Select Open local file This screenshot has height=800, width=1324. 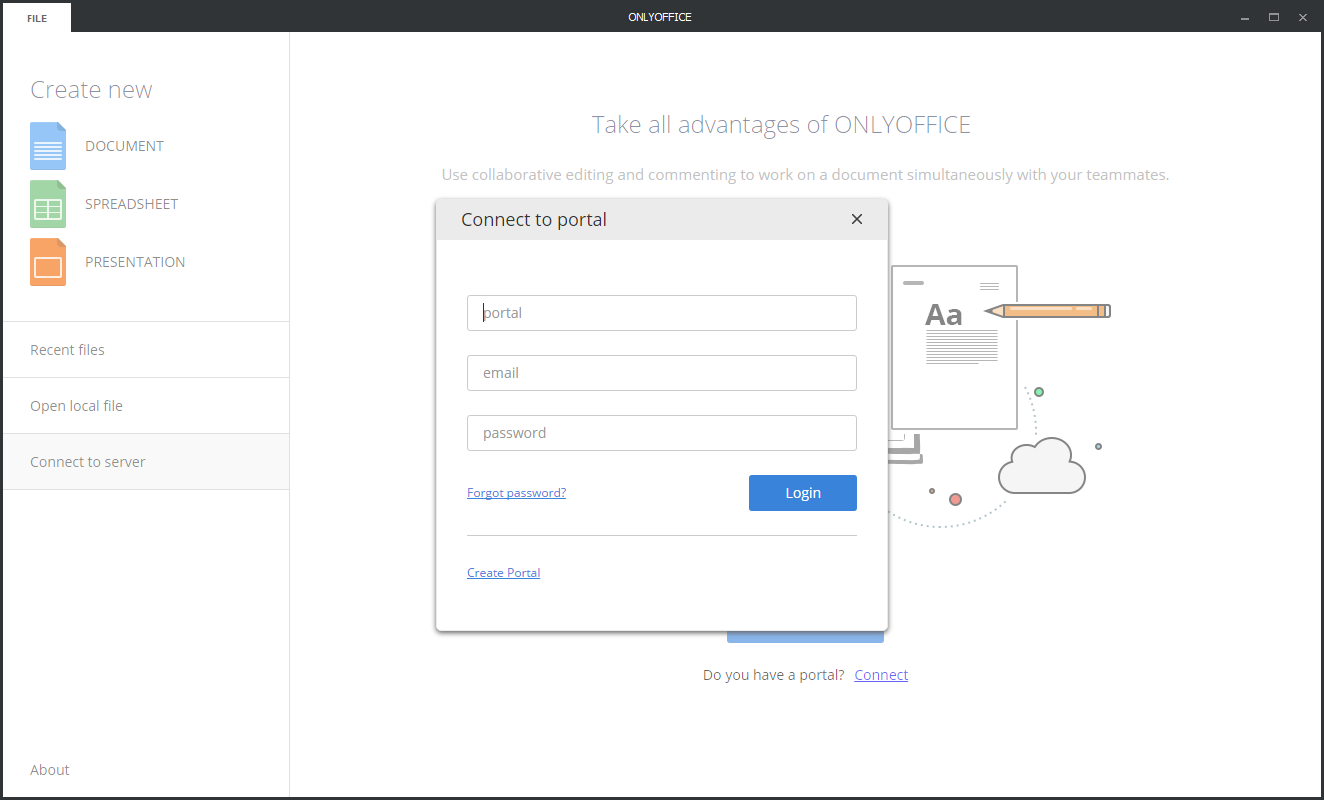pyautogui.click(x=146, y=406)
